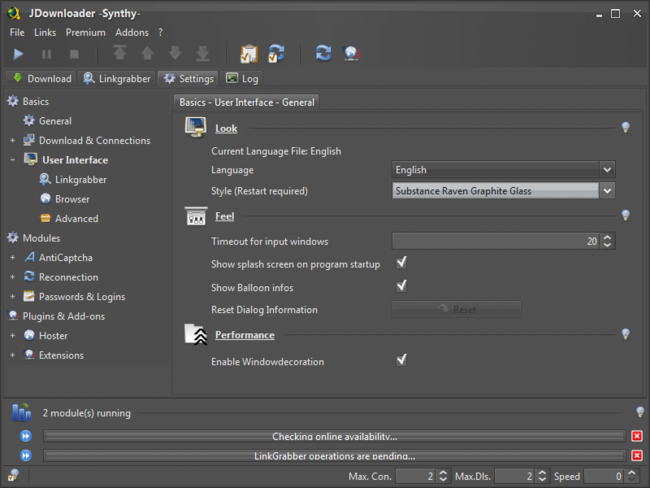Click the Look section monitor icon
This screenshot has height=488, width=650.
[196, 127]
